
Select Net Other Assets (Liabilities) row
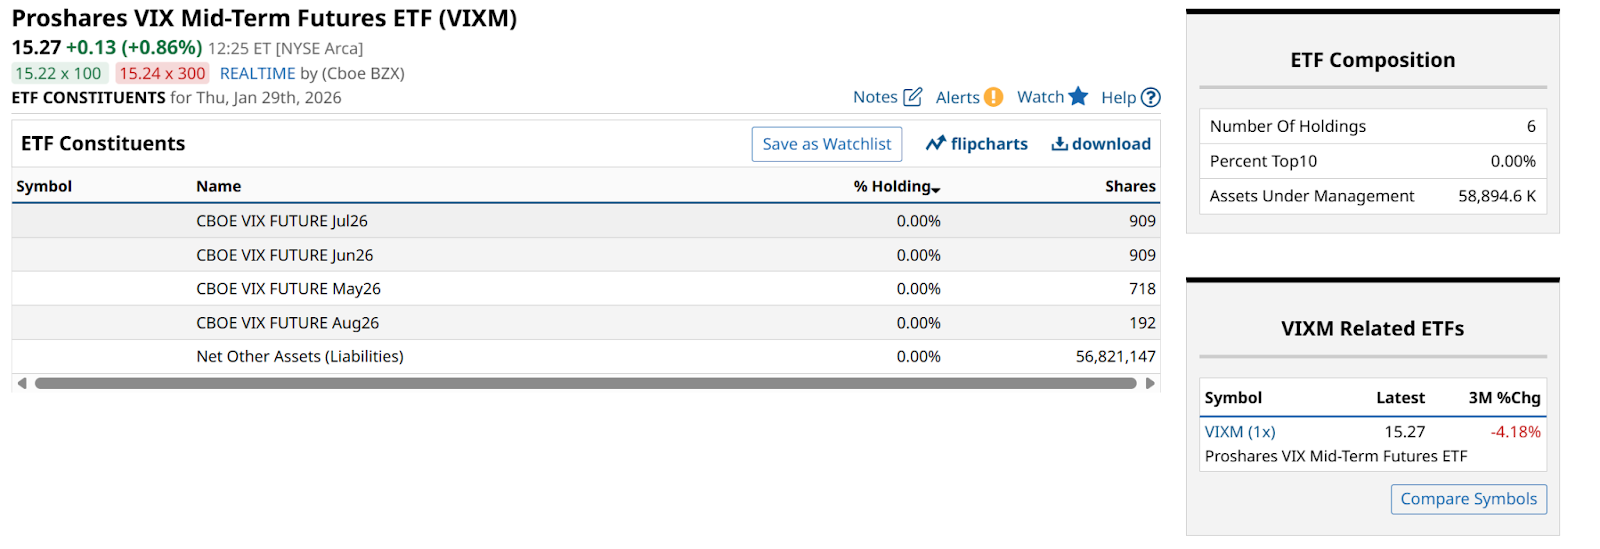point(586,357)
